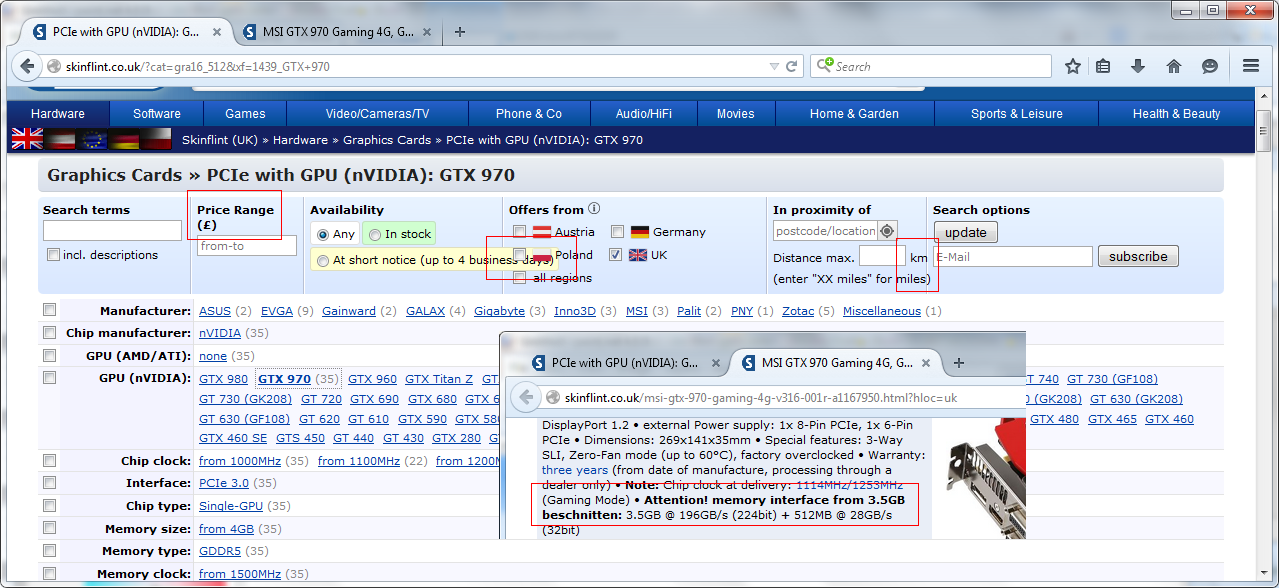The image size is (1279, 588).
Task: Open the Firefox hamburger menu
Action: click(x=1251, y=67)
